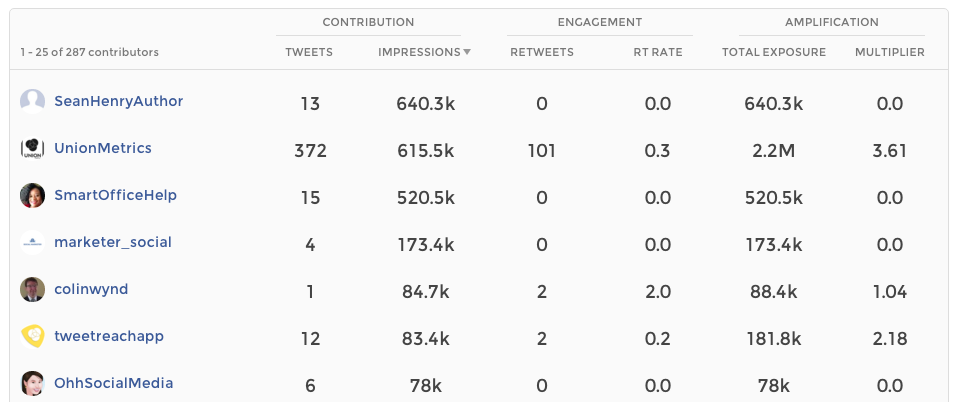
Task: Sort by Retweets column header
Action: 541,52
